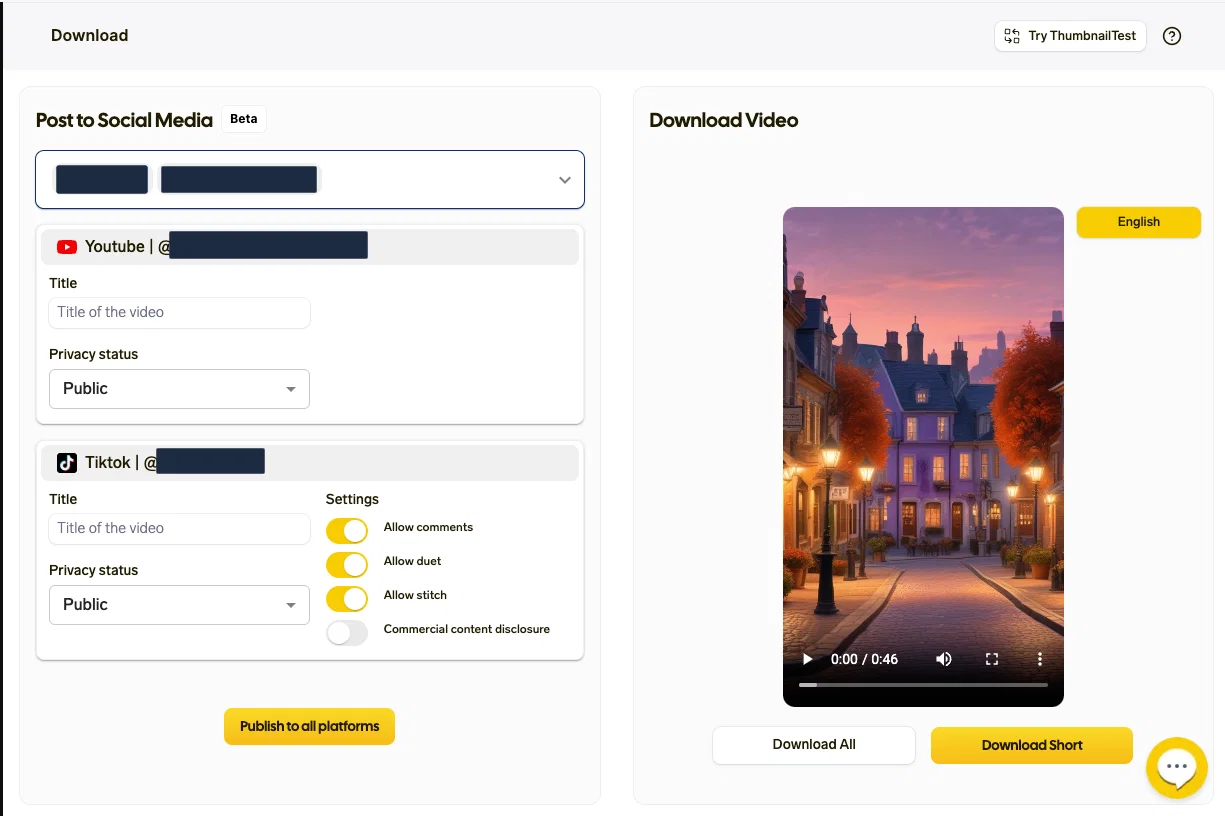The width and height of the screenshot is (1225, 816).
Task: Click the TikTok logo icon
Action: pyautogui.click(x=67, y=463)
